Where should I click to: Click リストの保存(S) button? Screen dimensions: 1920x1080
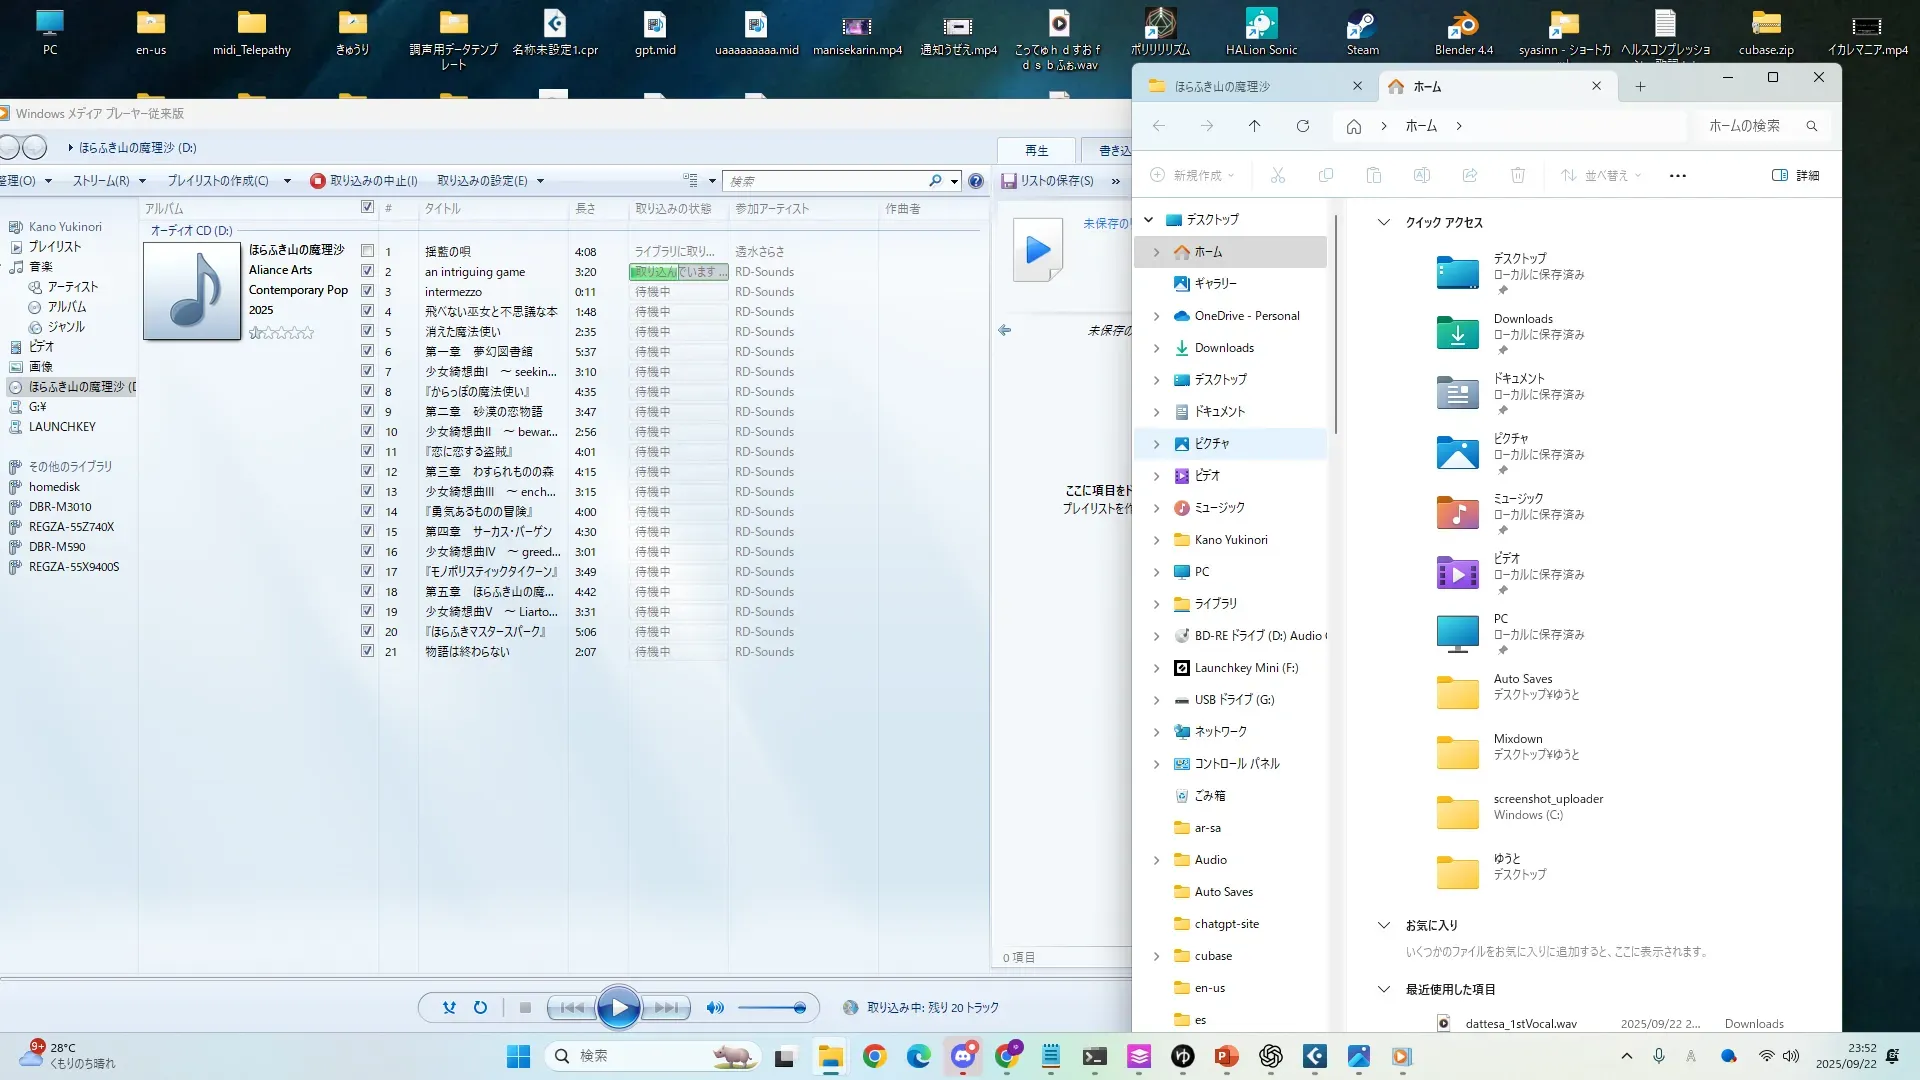point(1048,181)
